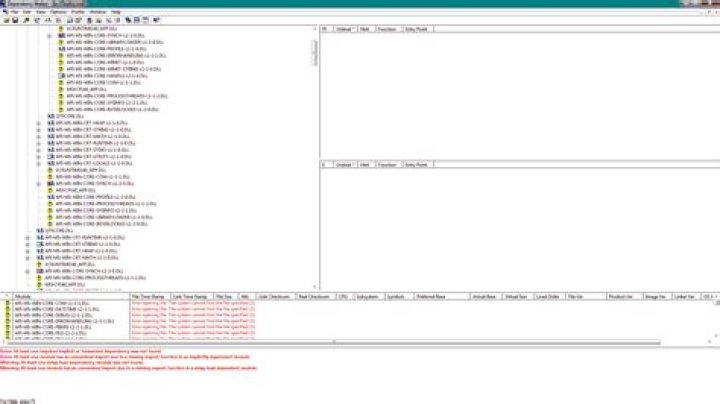Click the error icon beside API-MS-WIN-CORE-DATETIME in module list
Viewport: 720px width, 404px height.
pos(7,309)
